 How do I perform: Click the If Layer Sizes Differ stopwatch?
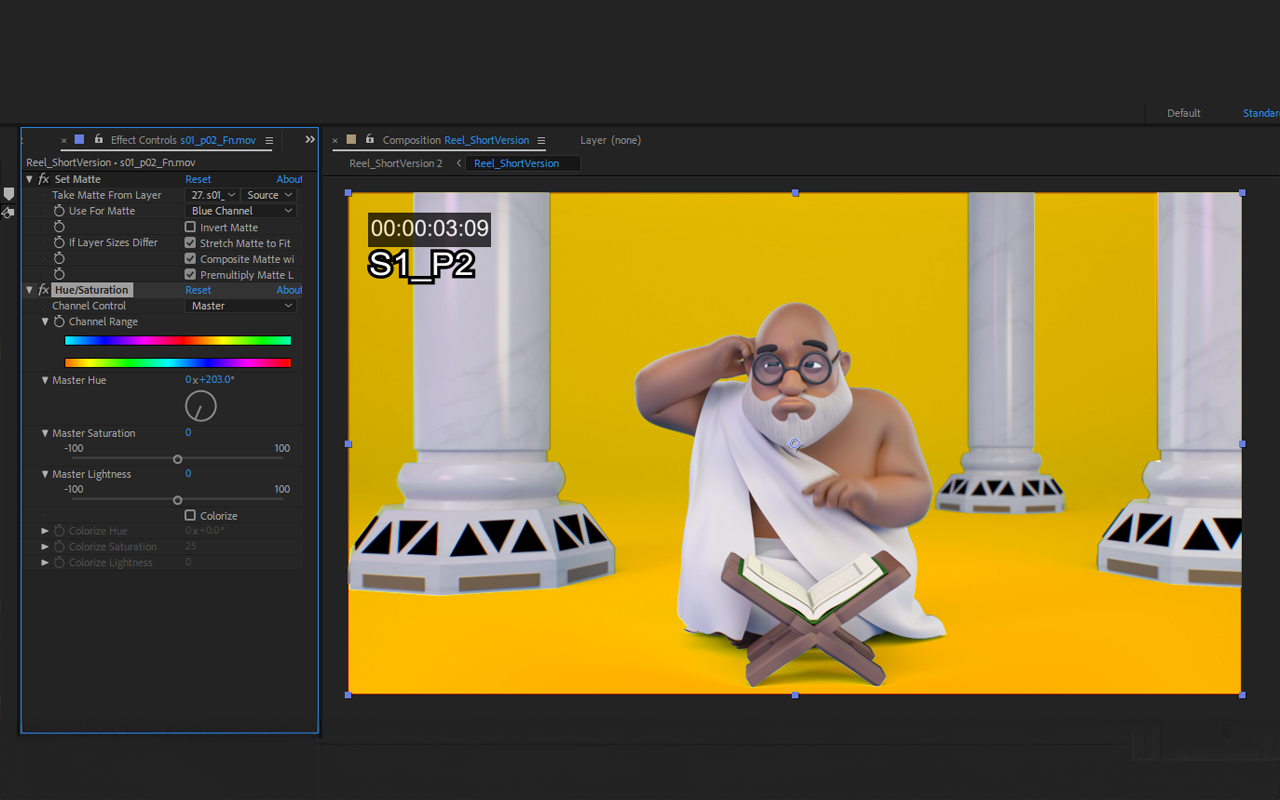59,243
